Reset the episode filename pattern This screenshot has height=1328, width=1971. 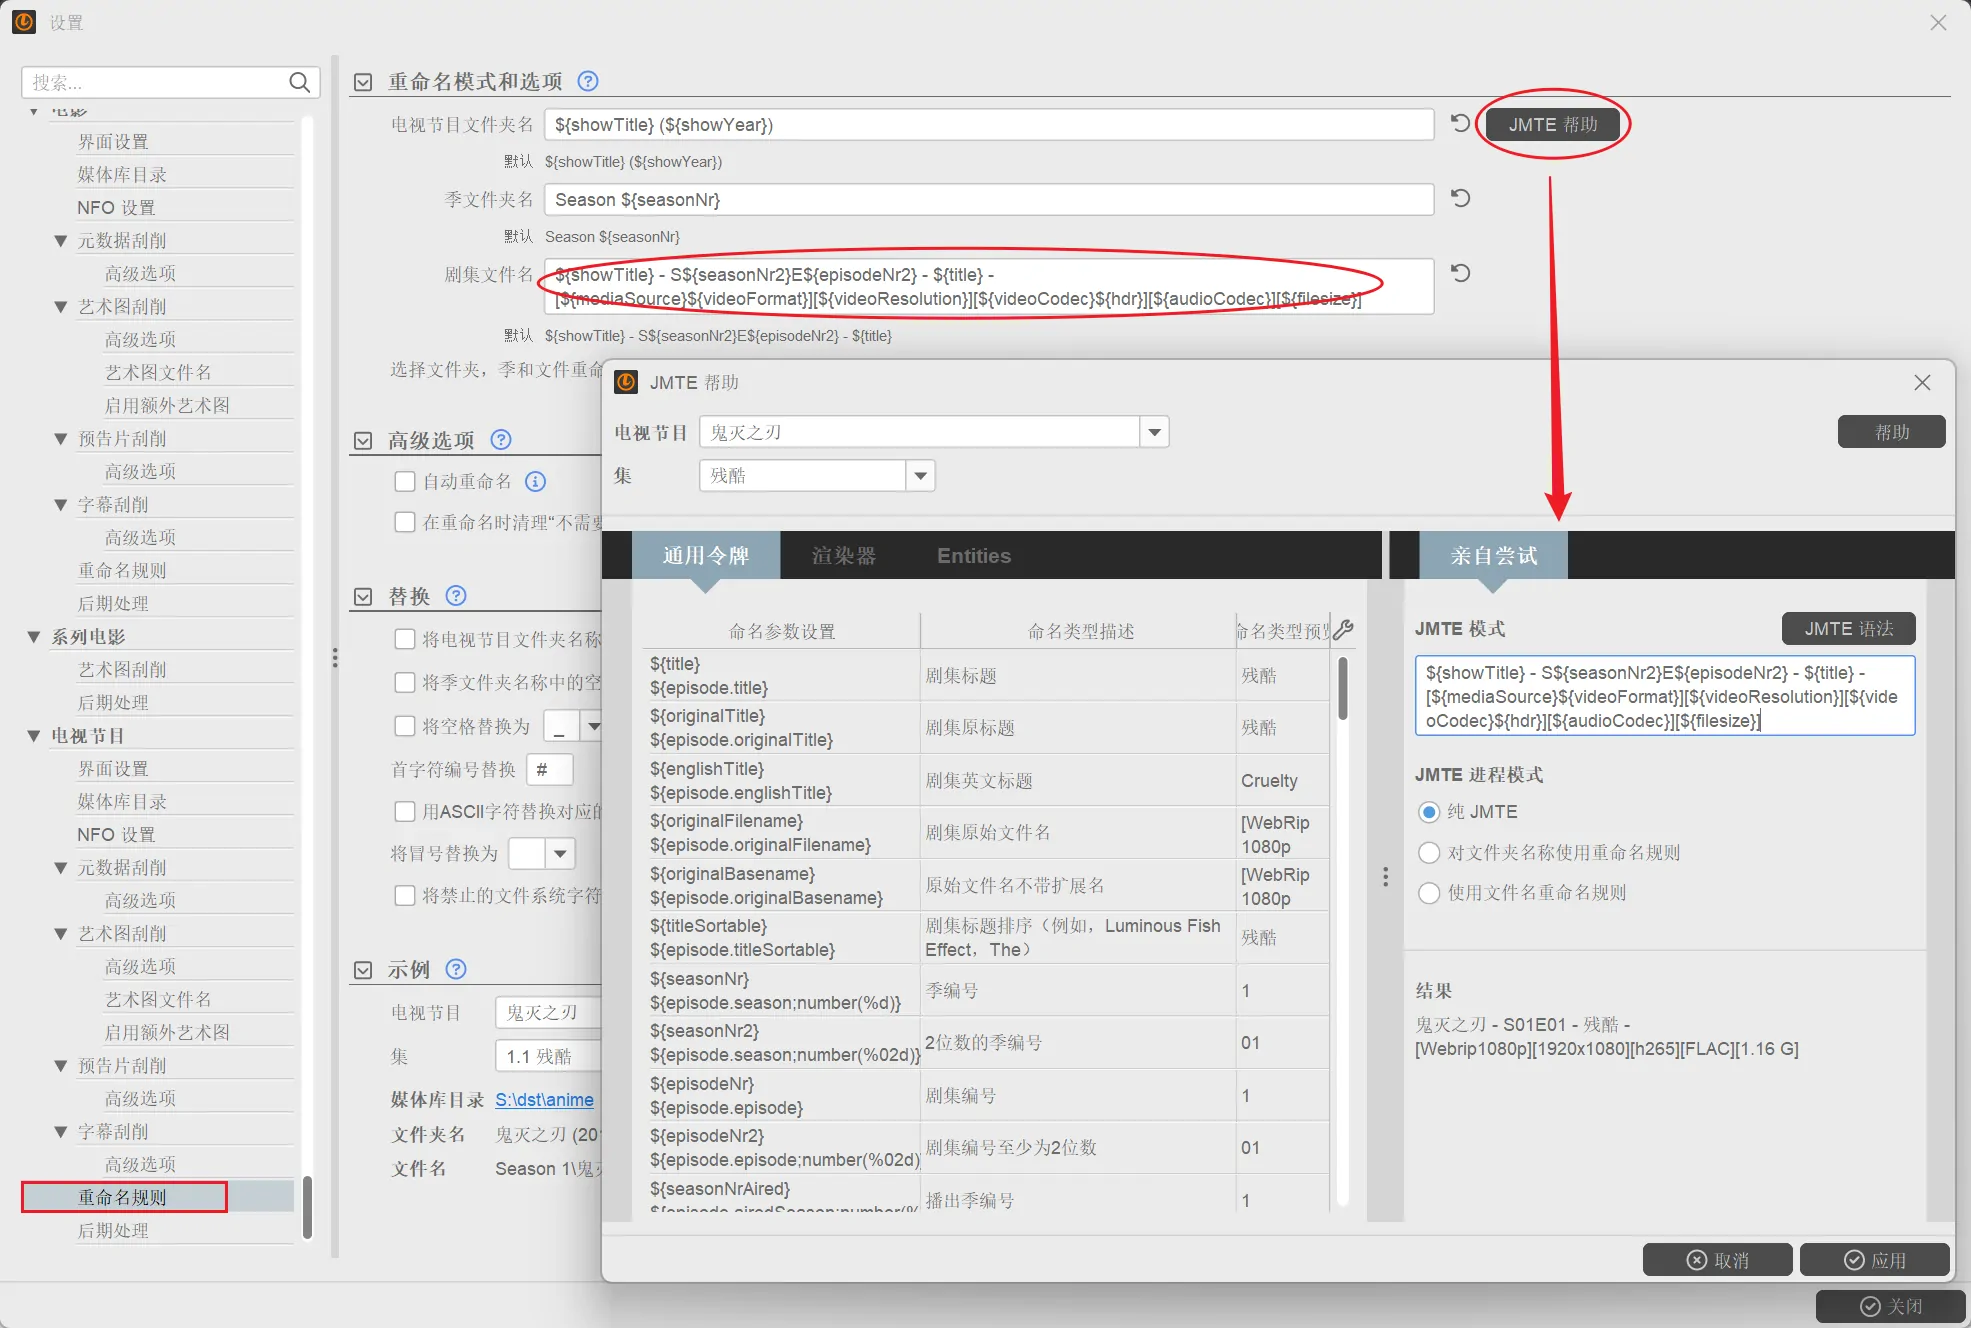(x=1460, y=273)
